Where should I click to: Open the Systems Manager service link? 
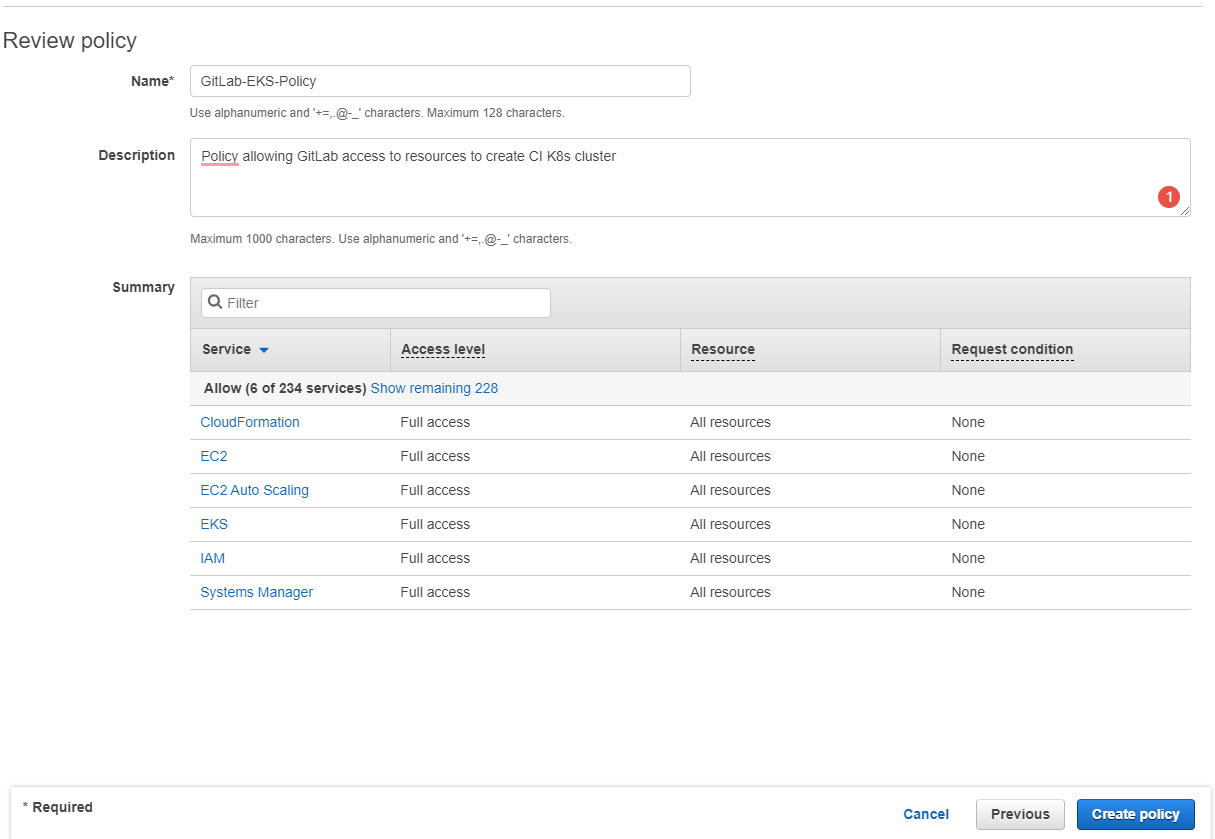(x=257, y=592)
